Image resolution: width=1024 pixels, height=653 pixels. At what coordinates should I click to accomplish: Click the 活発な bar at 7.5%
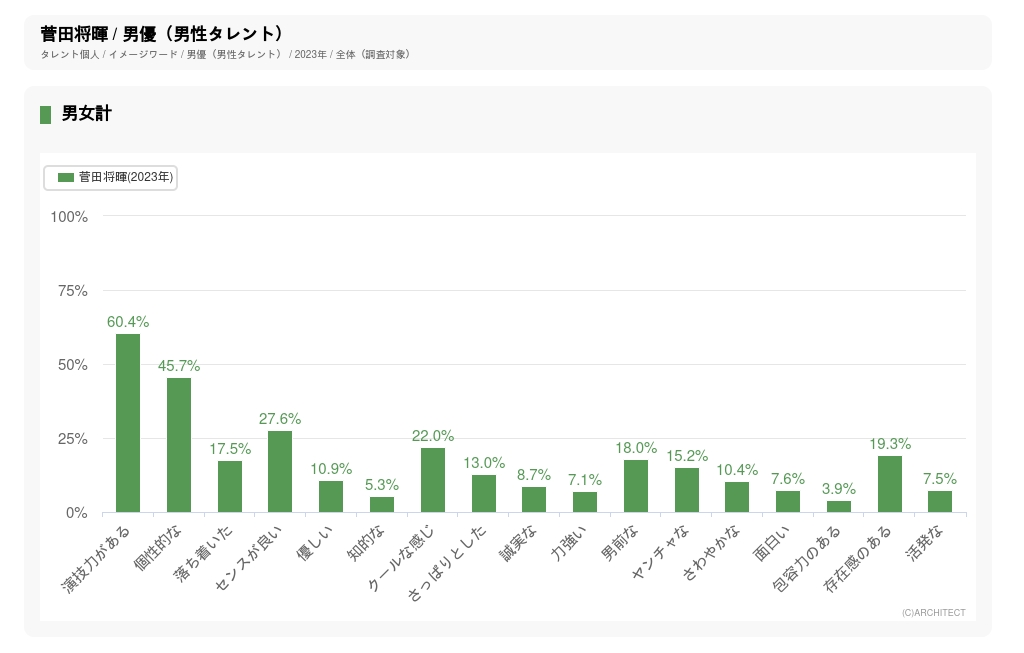tap(940, 502)
